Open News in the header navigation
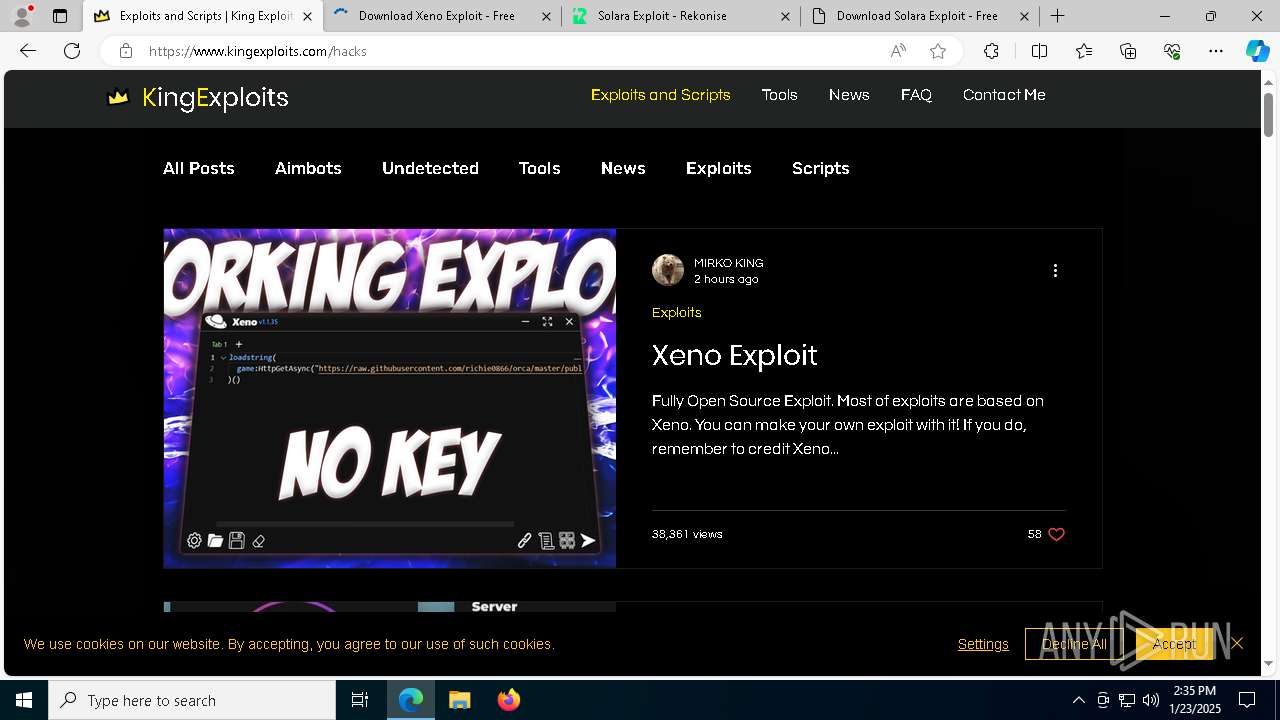1280x720 pixels. (849, 95)
